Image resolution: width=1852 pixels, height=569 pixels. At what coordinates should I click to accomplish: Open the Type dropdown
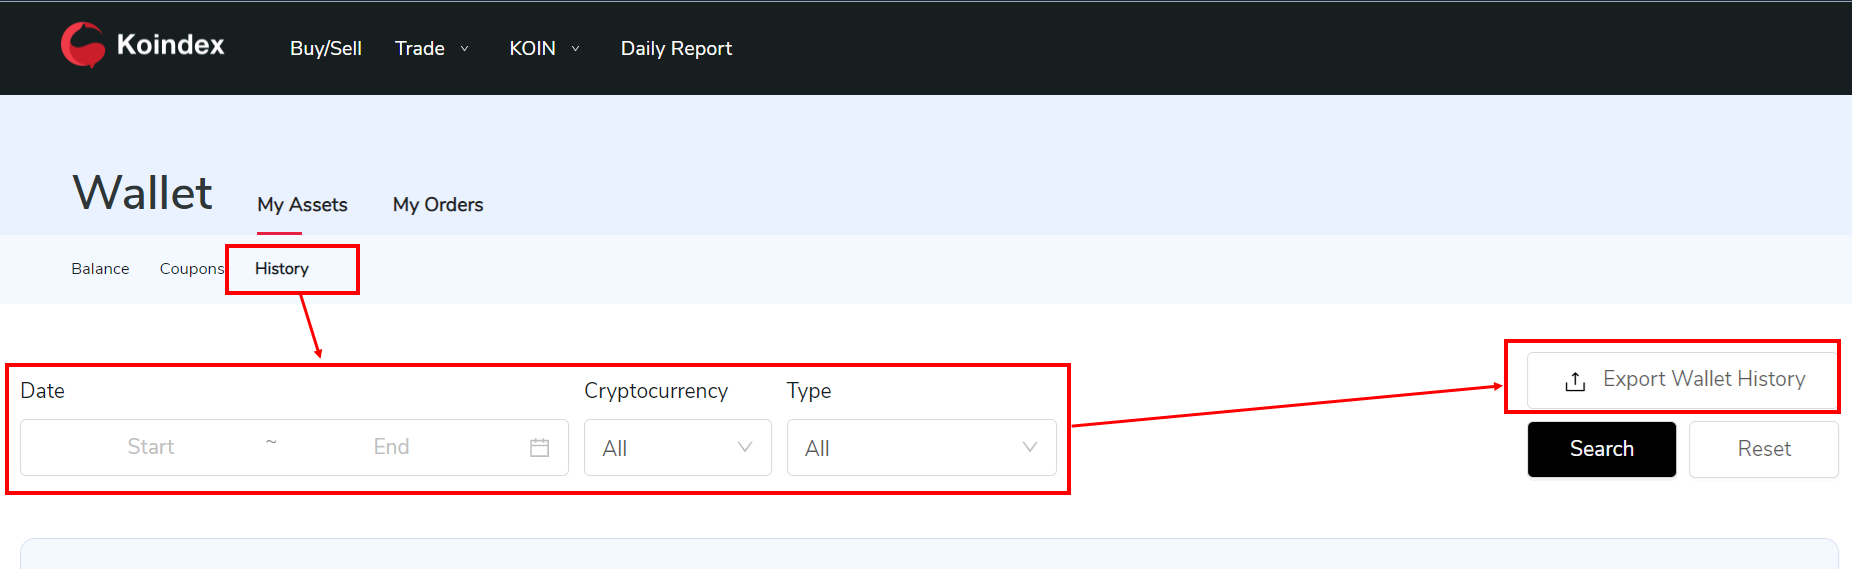(921, 448)
